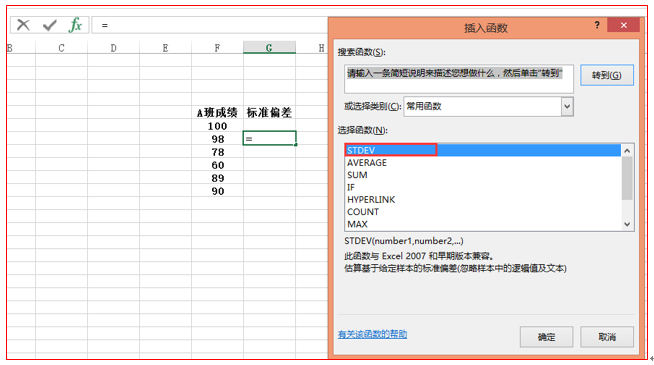The width and height of the screenshot is (654, 365).
Task: Click the formula bar input showing =
Action: [209, 25]
